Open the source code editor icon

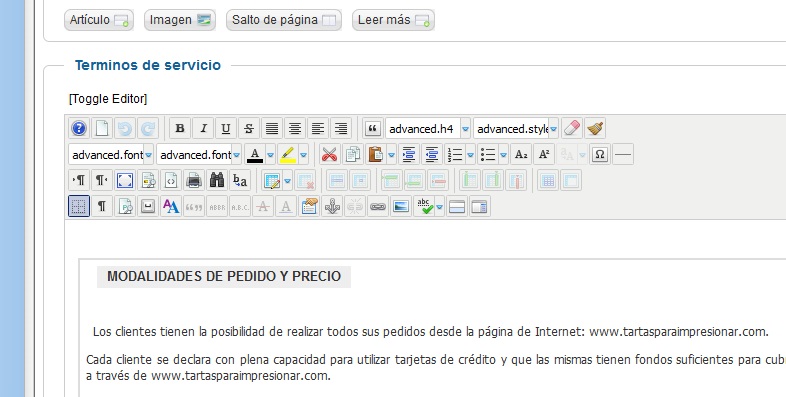coord(171,180)
